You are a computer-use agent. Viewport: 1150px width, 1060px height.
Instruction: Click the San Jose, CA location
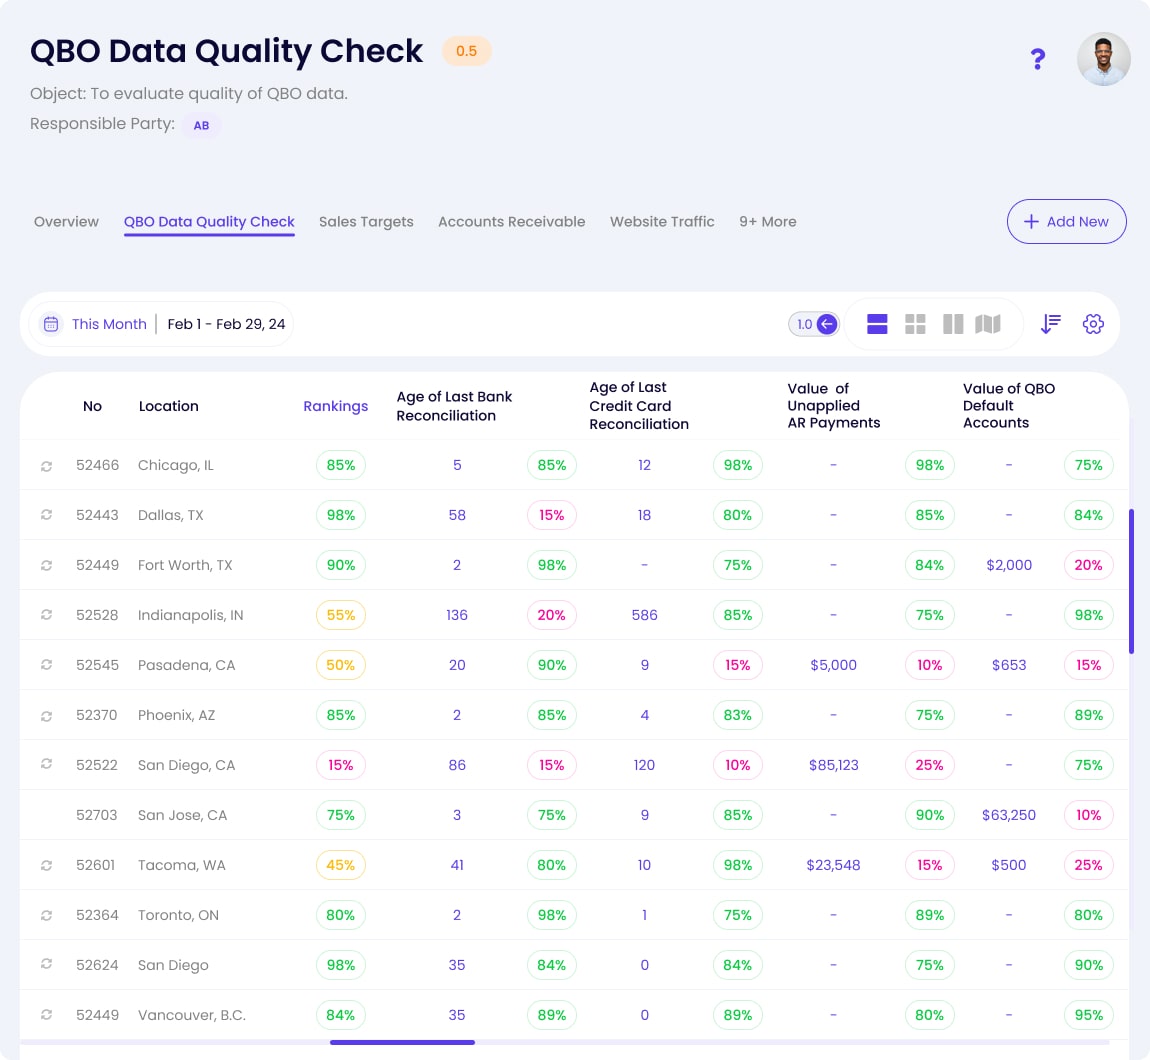[183, 815]
